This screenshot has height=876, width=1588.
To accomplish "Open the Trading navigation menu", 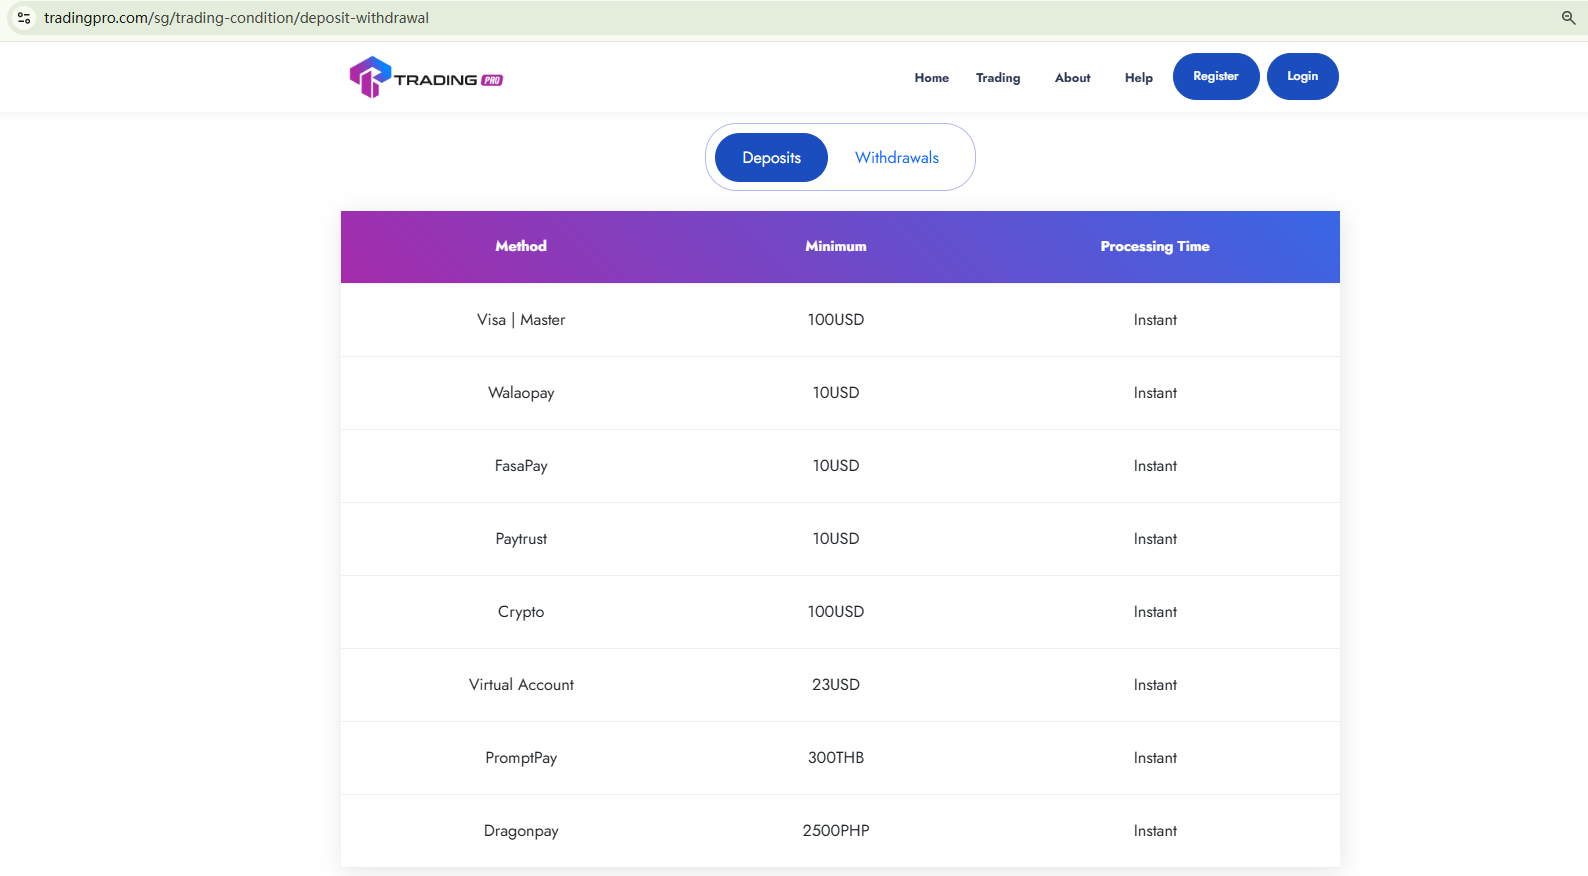I will click(998, 78).
